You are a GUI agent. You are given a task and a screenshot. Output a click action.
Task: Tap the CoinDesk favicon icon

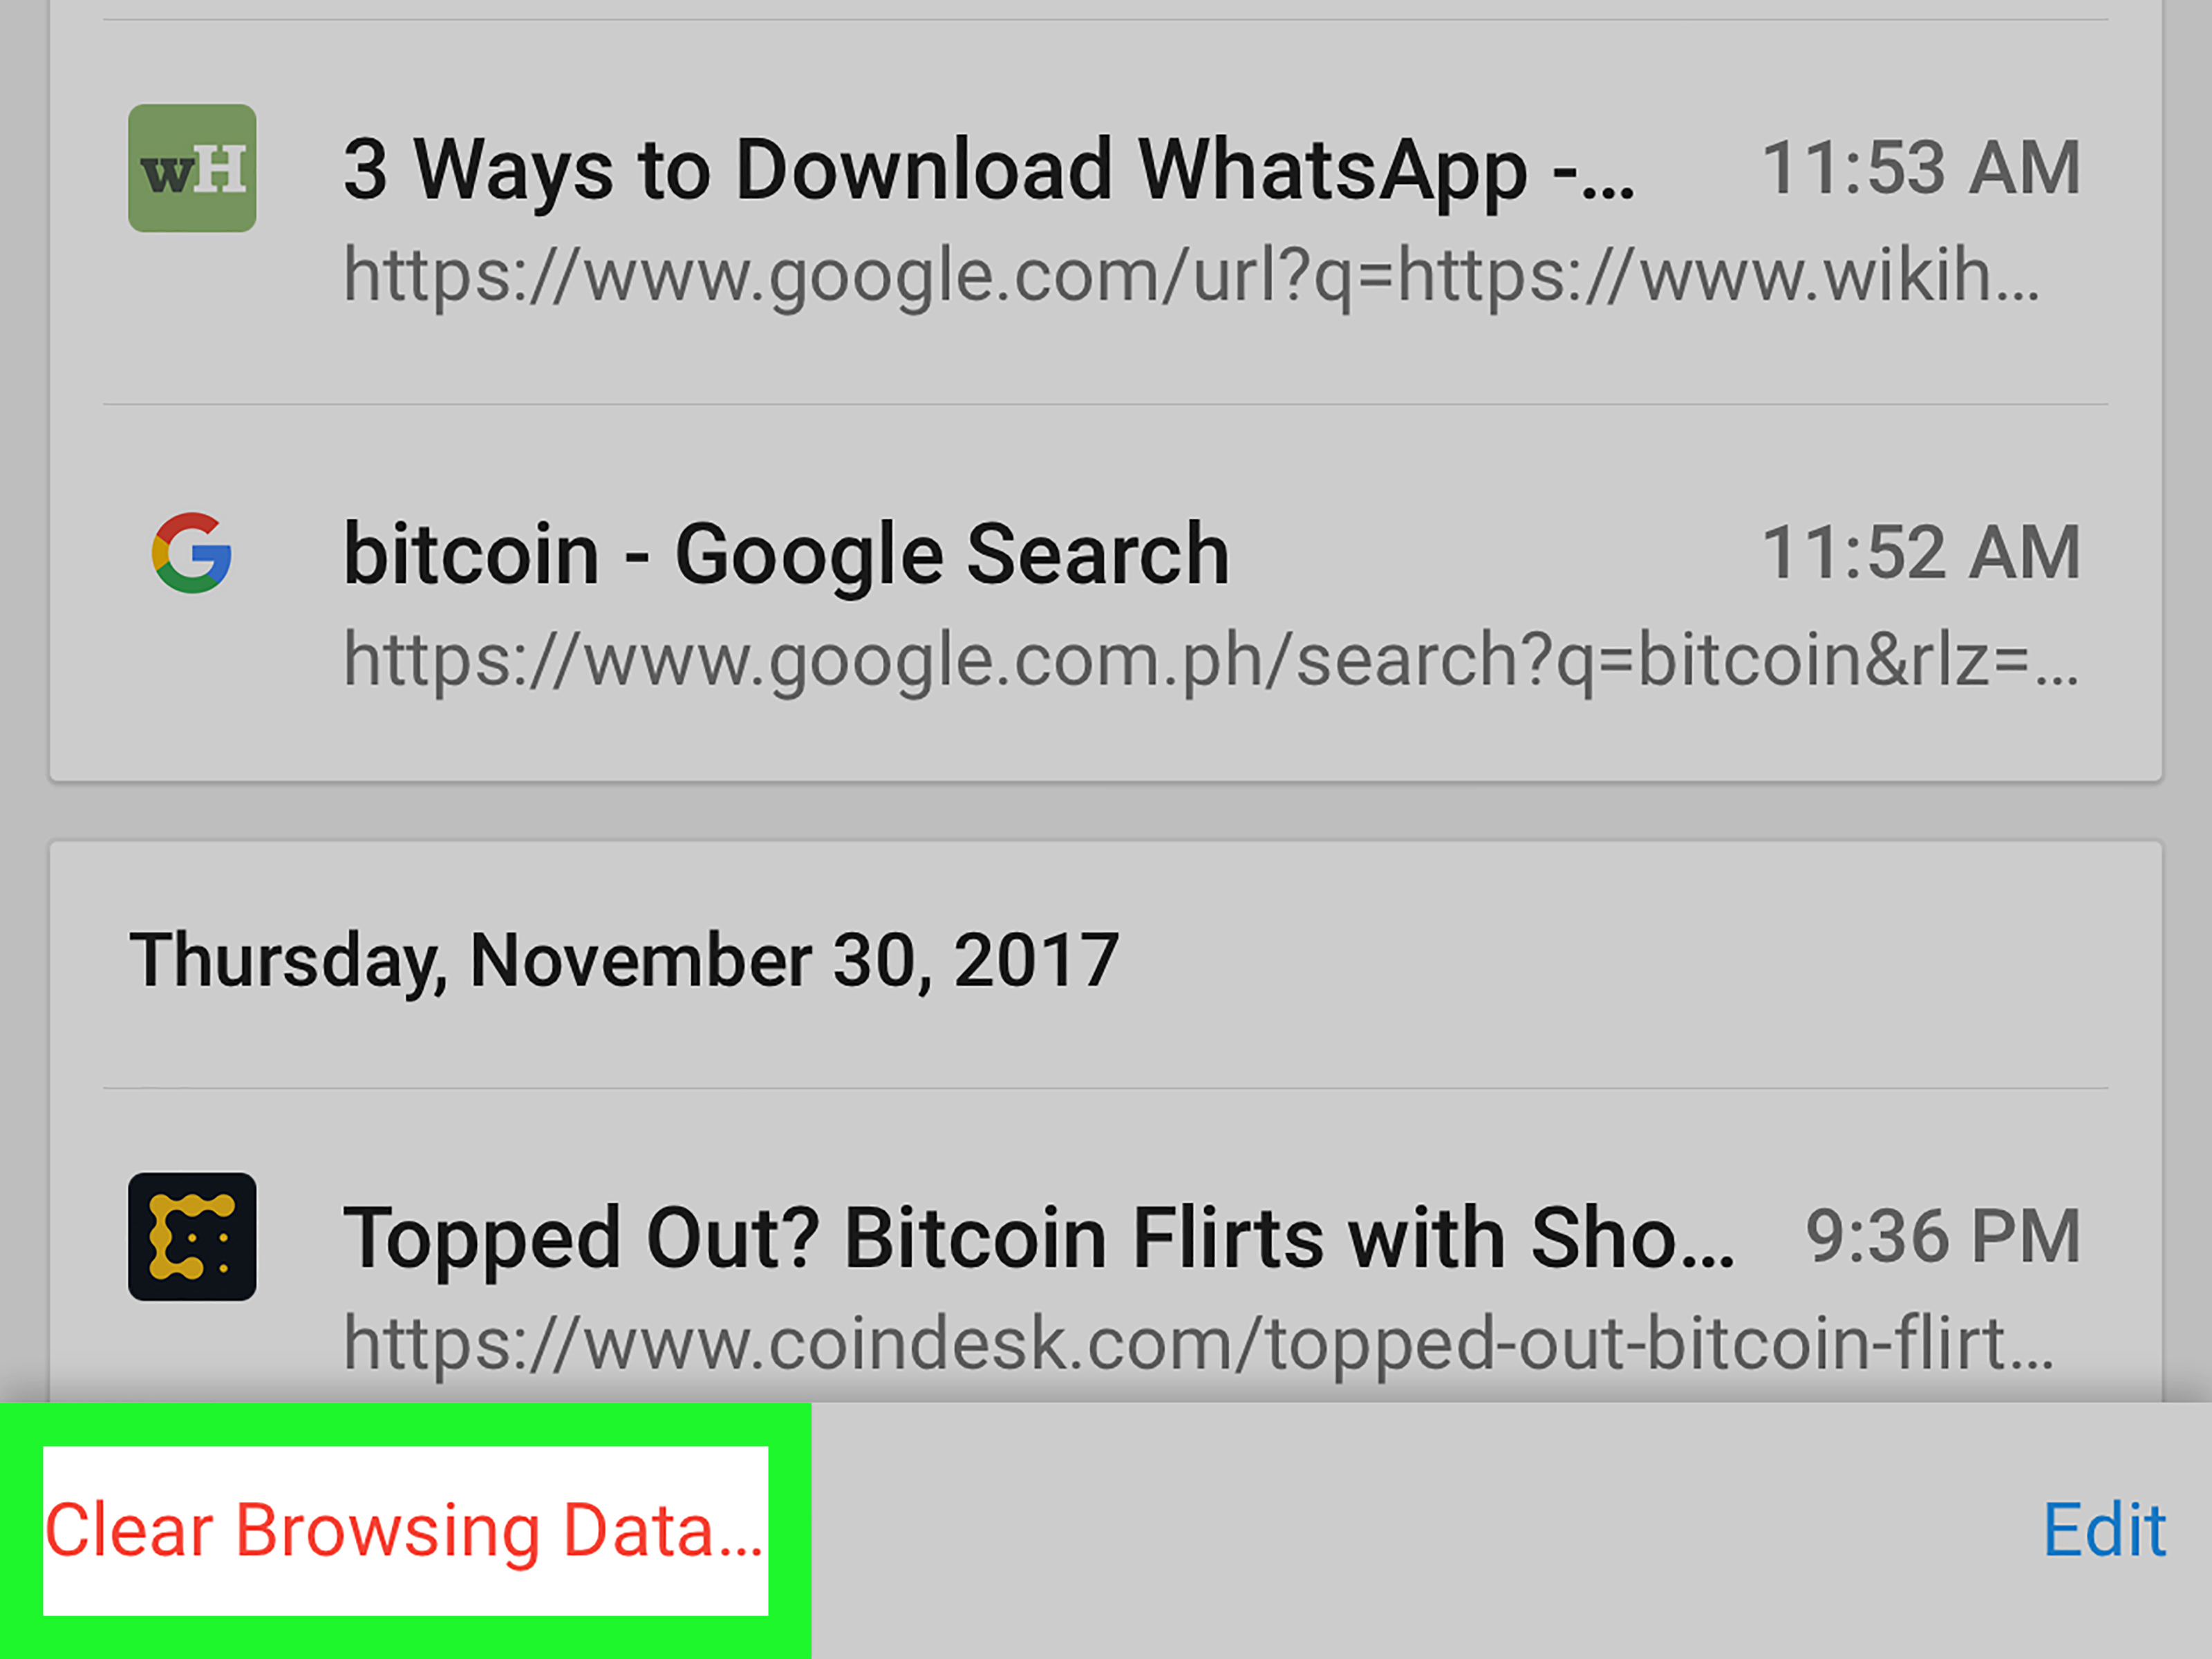pyautogui.click(x=192, y=1237)
